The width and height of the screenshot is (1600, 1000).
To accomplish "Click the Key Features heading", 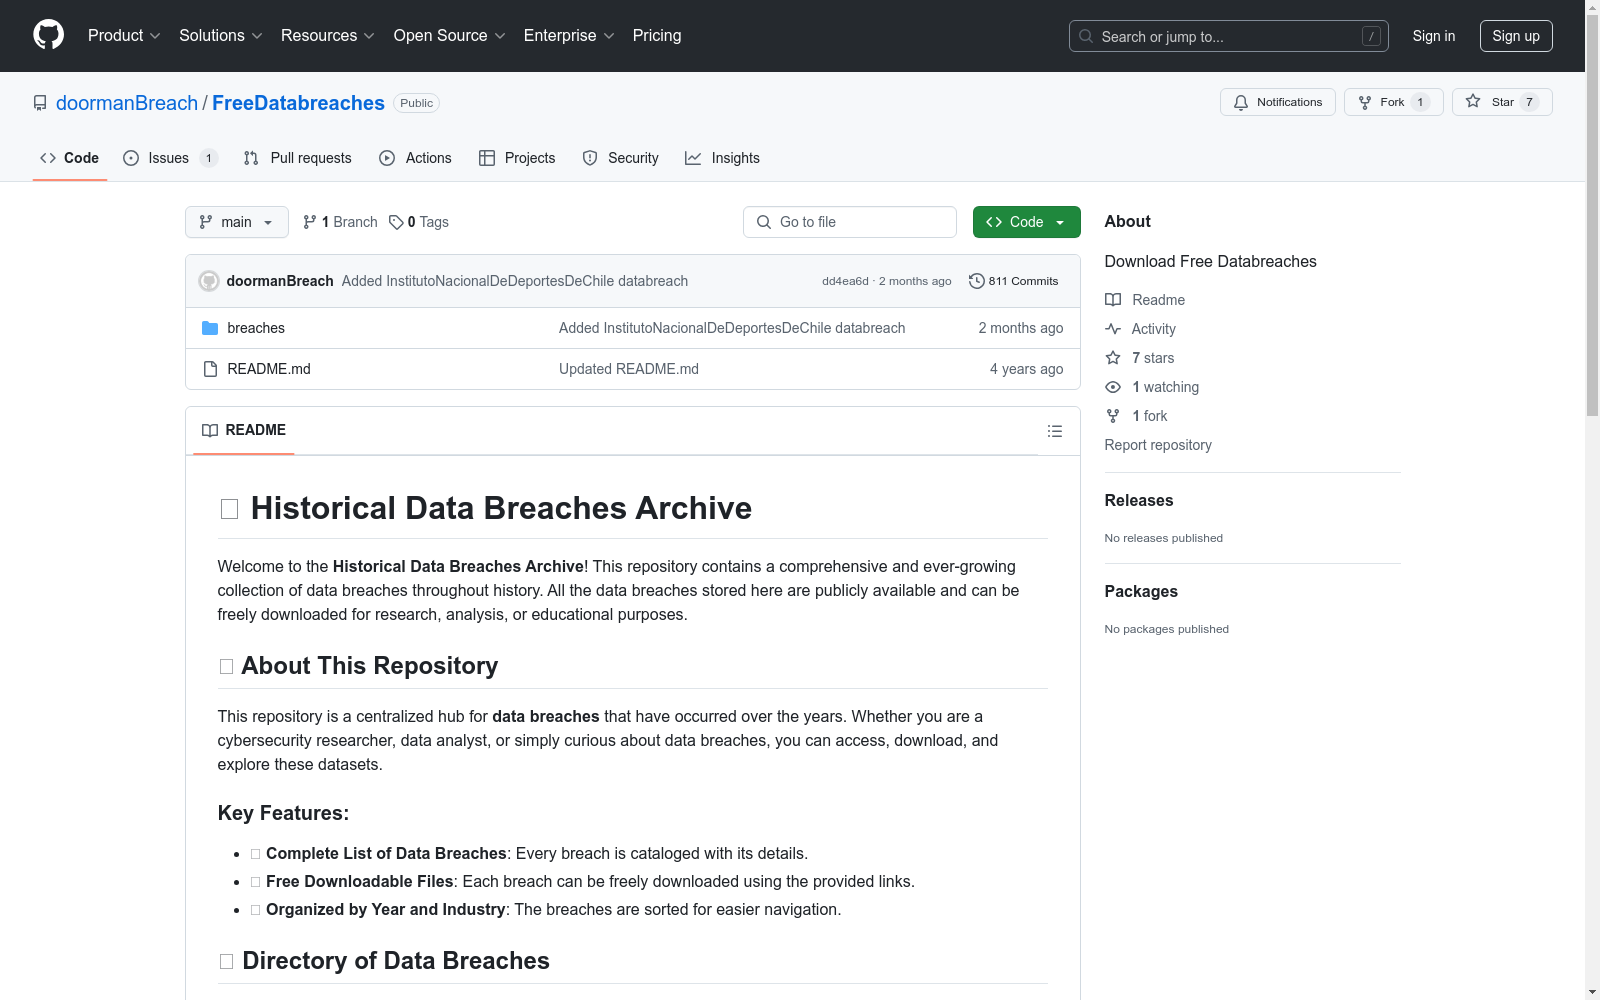I will pos(283,813).
